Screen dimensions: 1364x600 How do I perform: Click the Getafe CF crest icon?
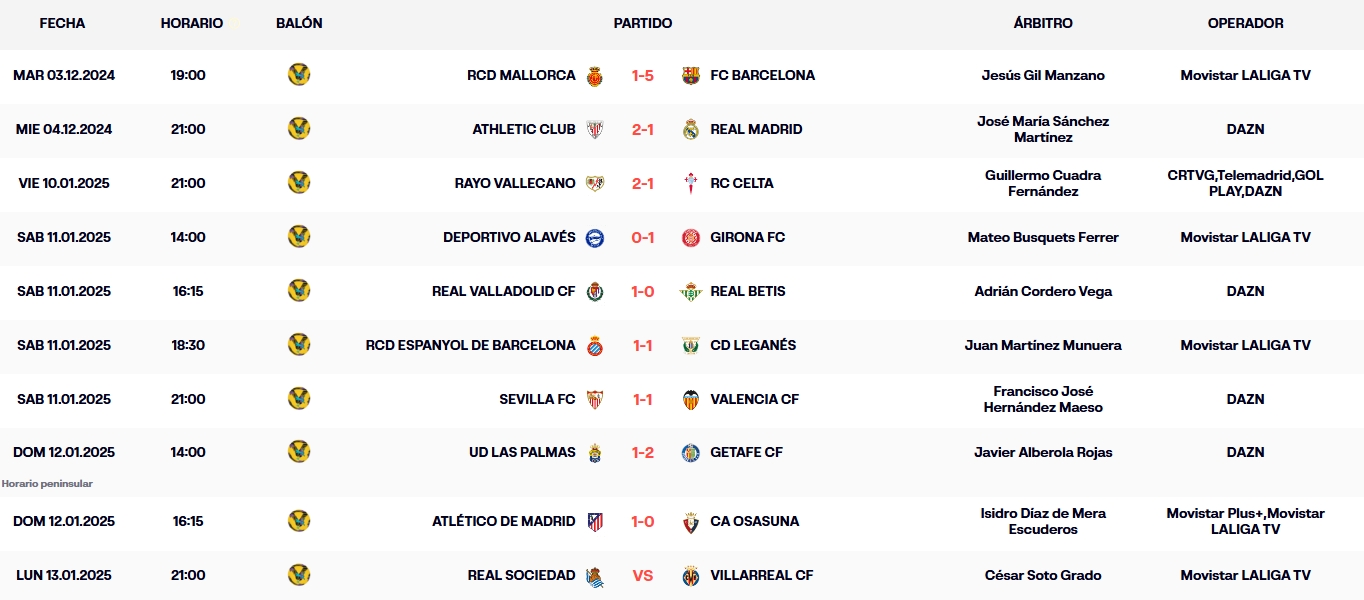pyautogui.click(x=691, y=452)
